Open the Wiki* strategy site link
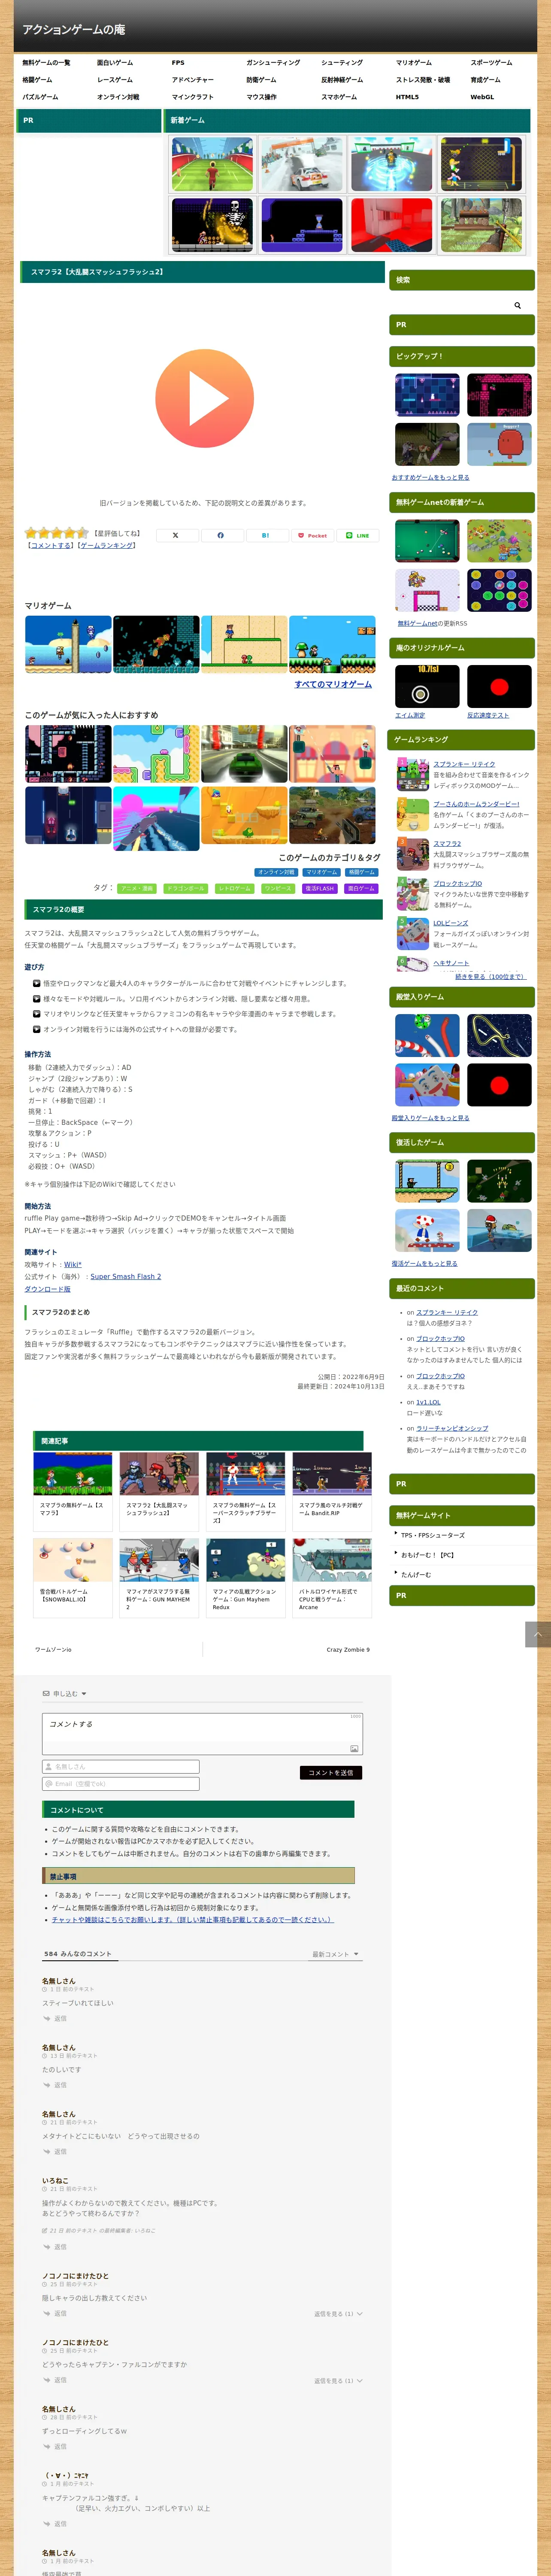The width and height of the screenshot is (551, 2576). tap(72, 1264)
